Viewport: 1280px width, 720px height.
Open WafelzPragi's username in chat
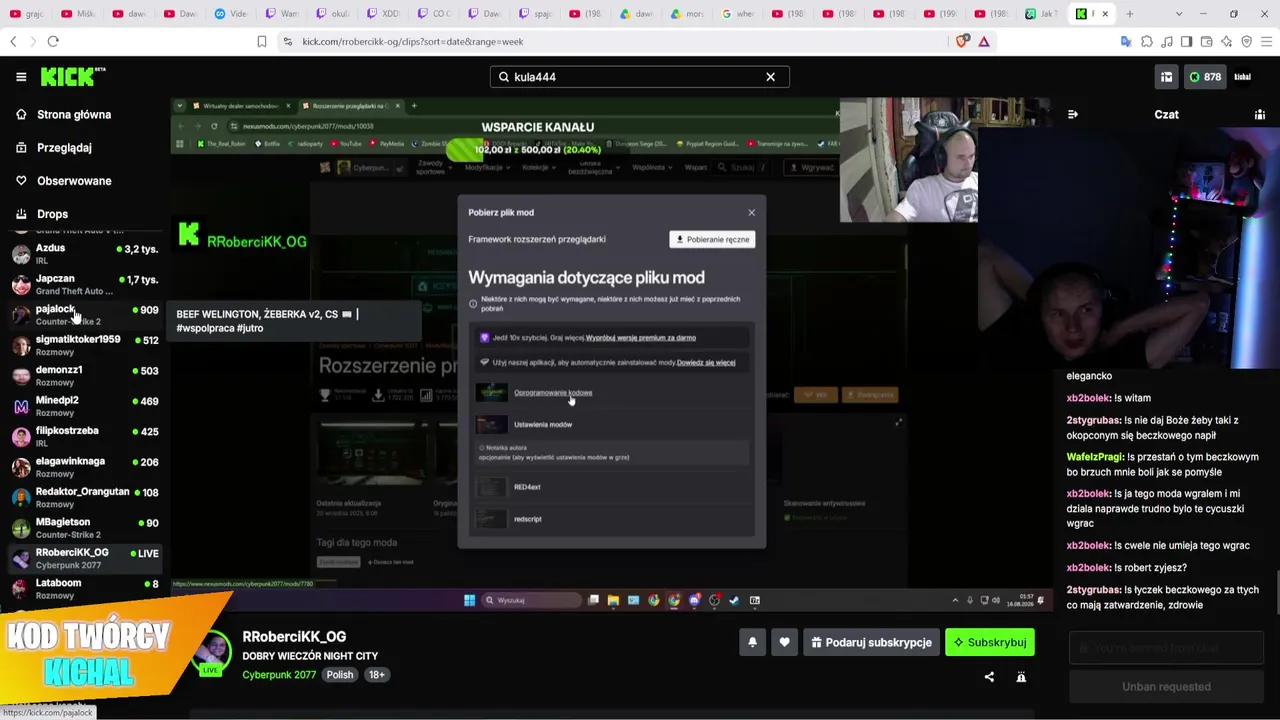(1094, 457)
